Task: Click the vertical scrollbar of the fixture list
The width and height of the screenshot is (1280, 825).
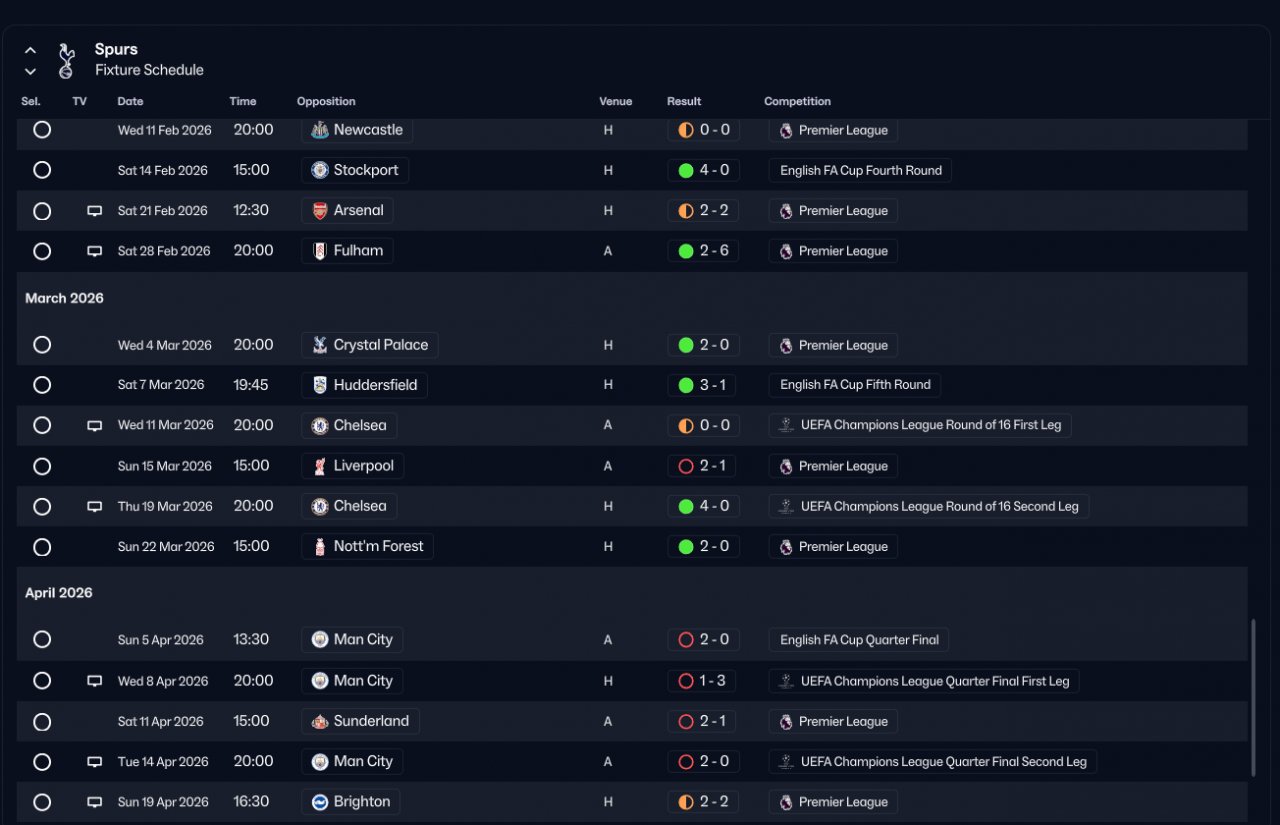Action: click(1253, 697)
